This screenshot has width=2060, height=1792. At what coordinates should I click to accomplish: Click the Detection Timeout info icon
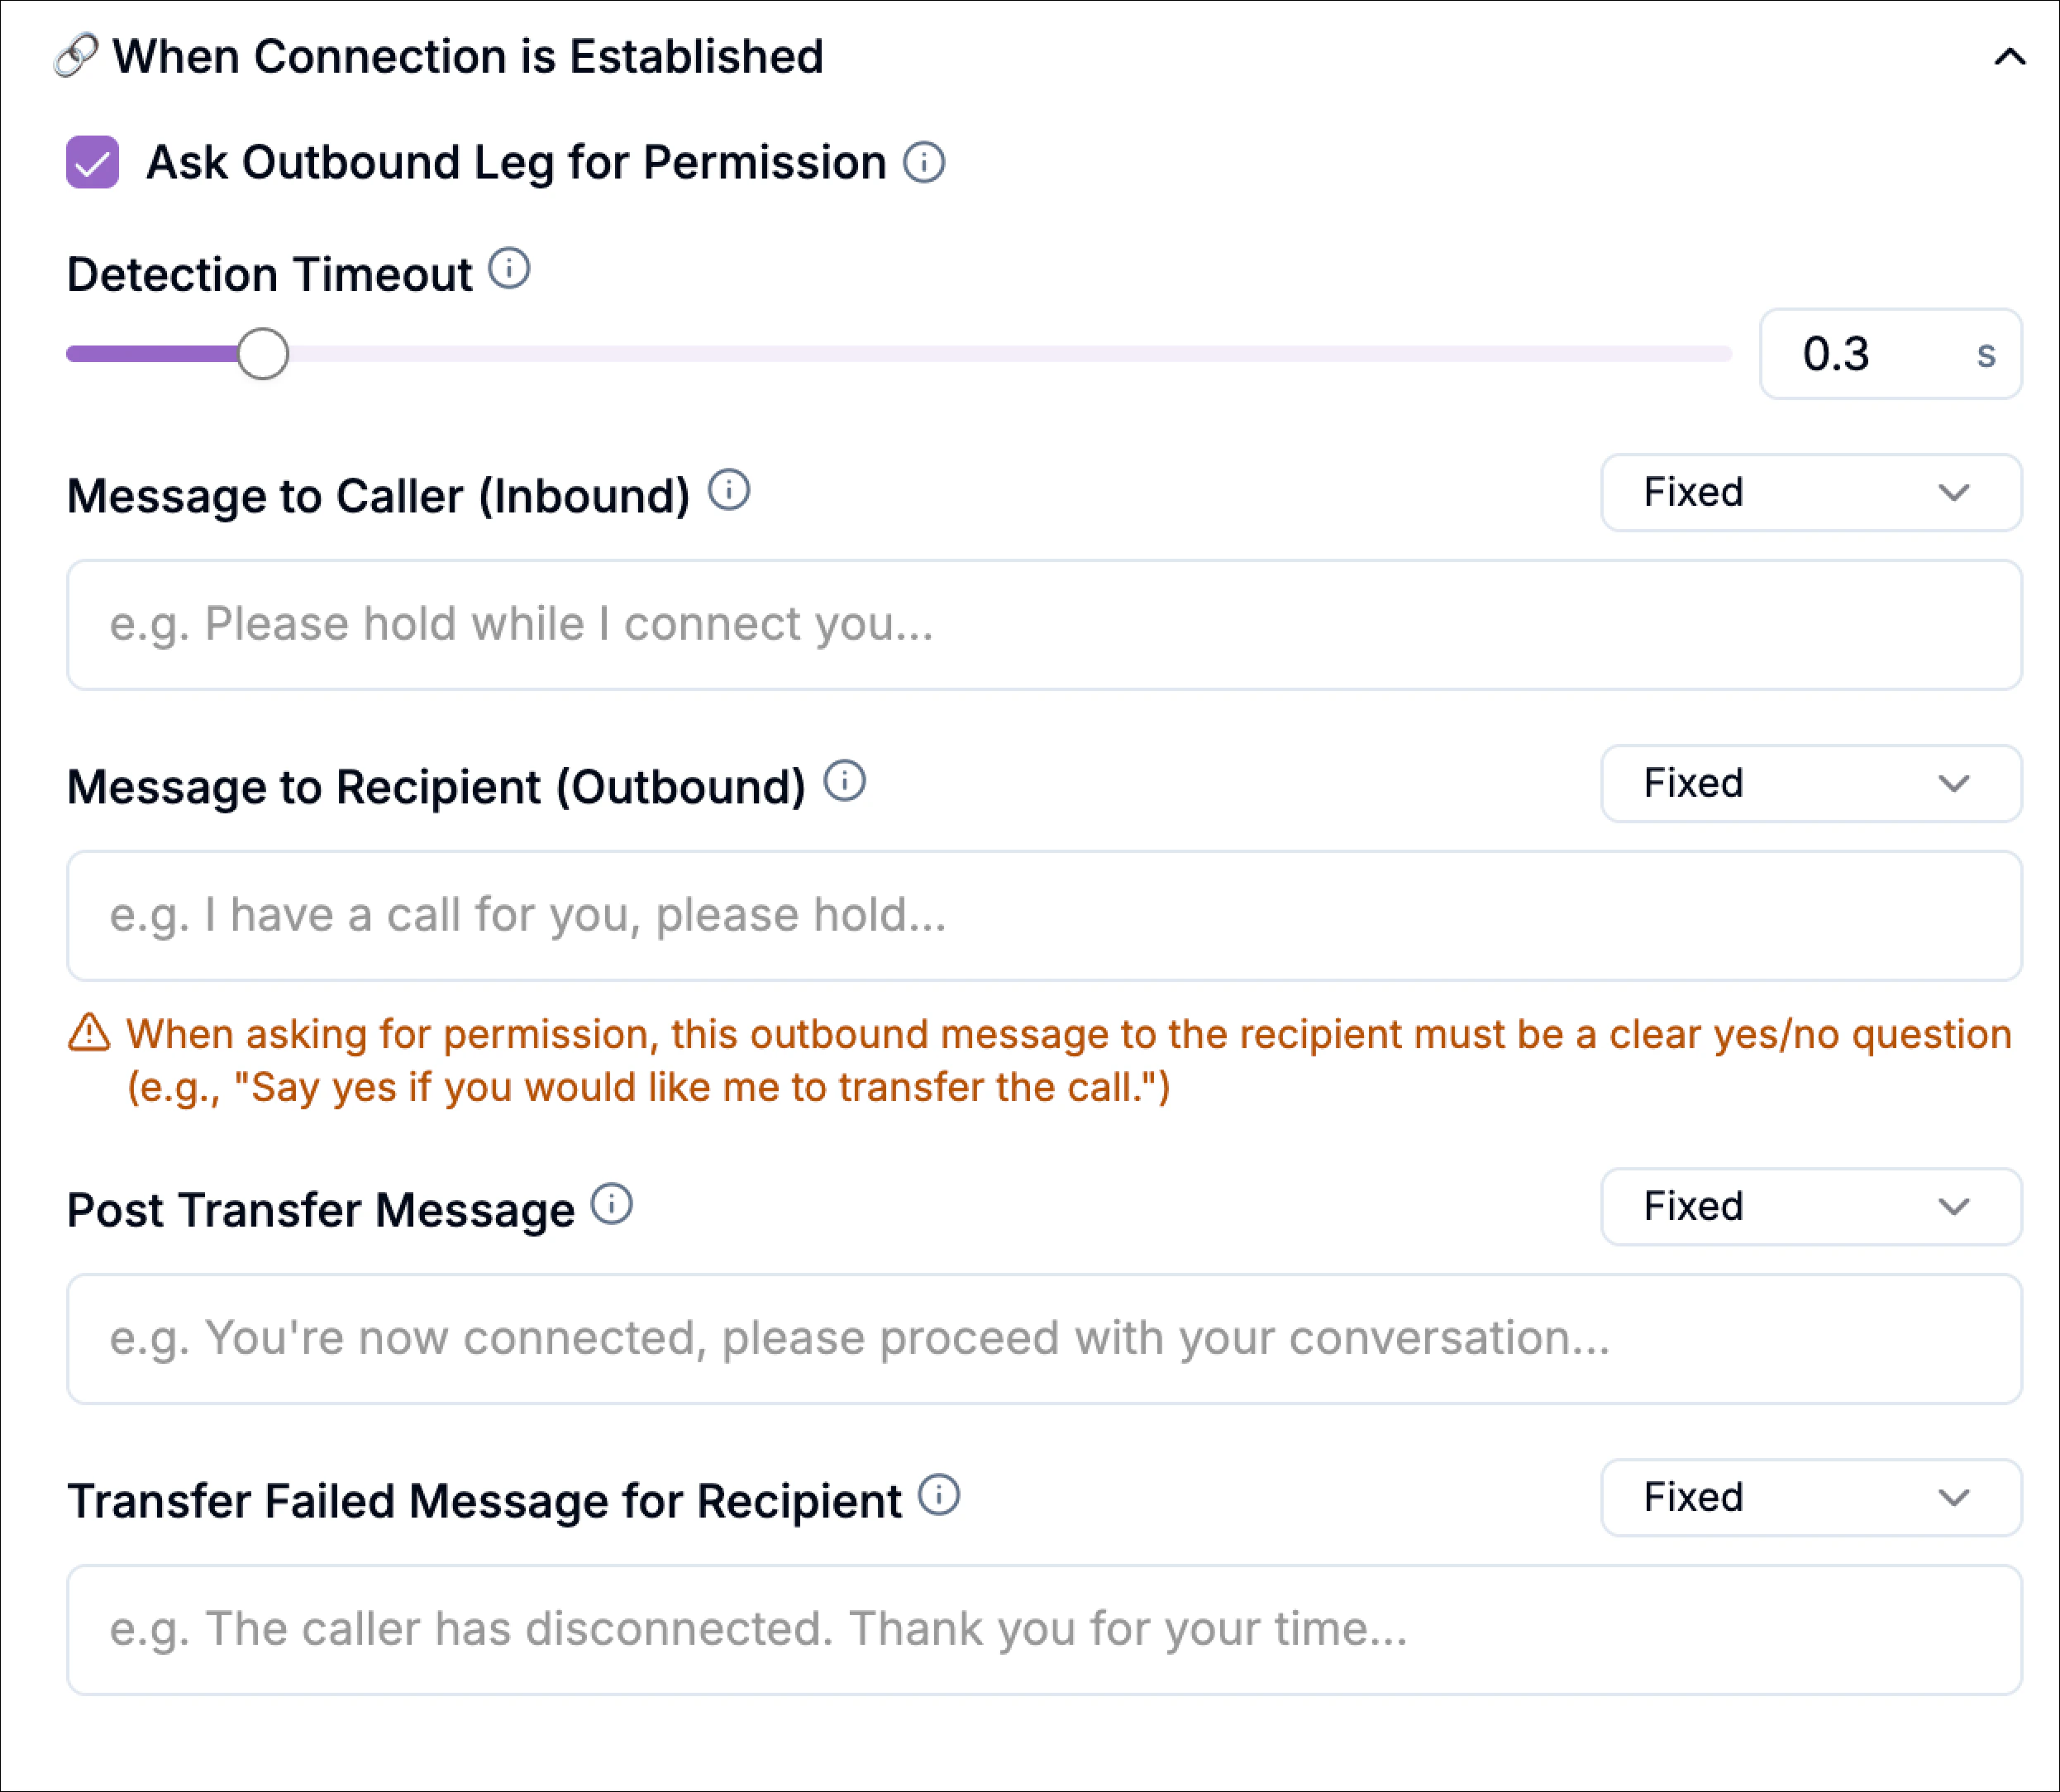tap(509, 268)
